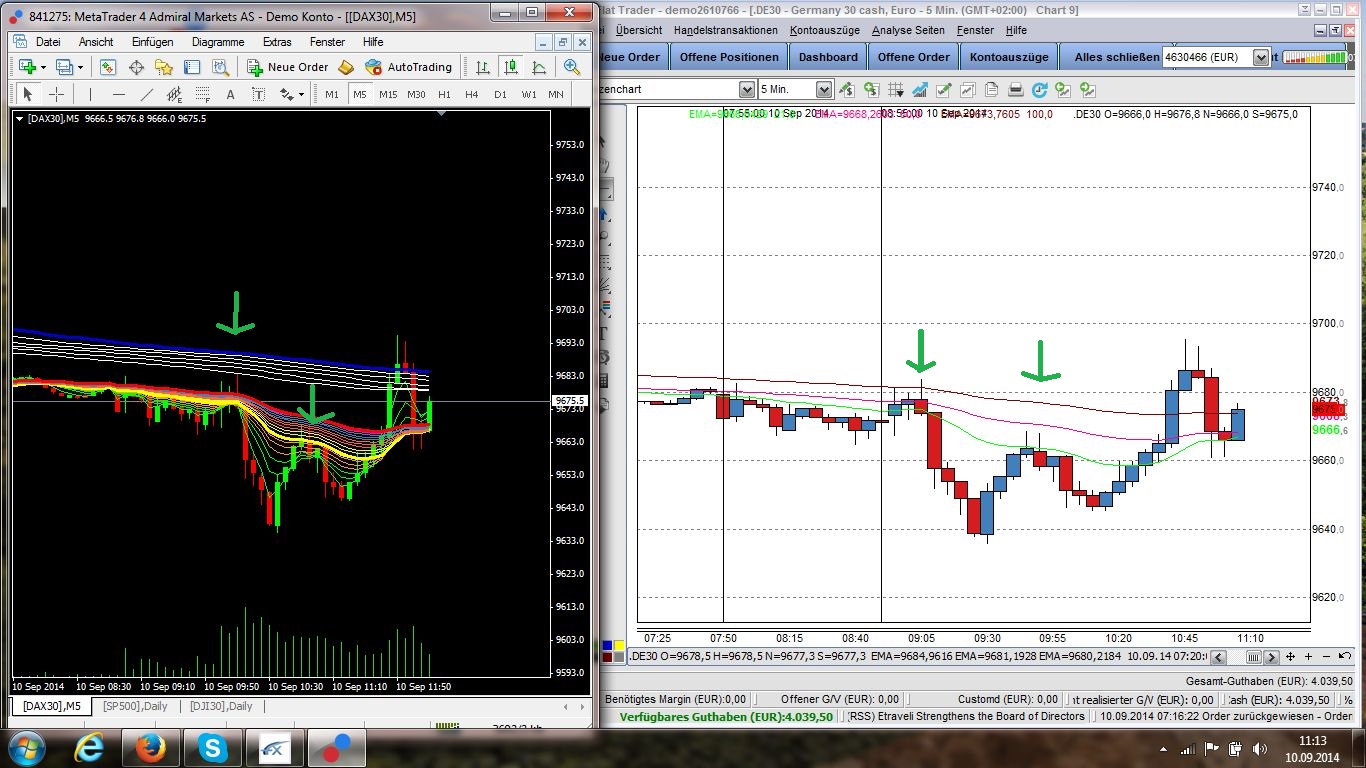Viewport: 1366px width, 768px height.
Task: Select the text label tool
Action: tap(258, 94)
